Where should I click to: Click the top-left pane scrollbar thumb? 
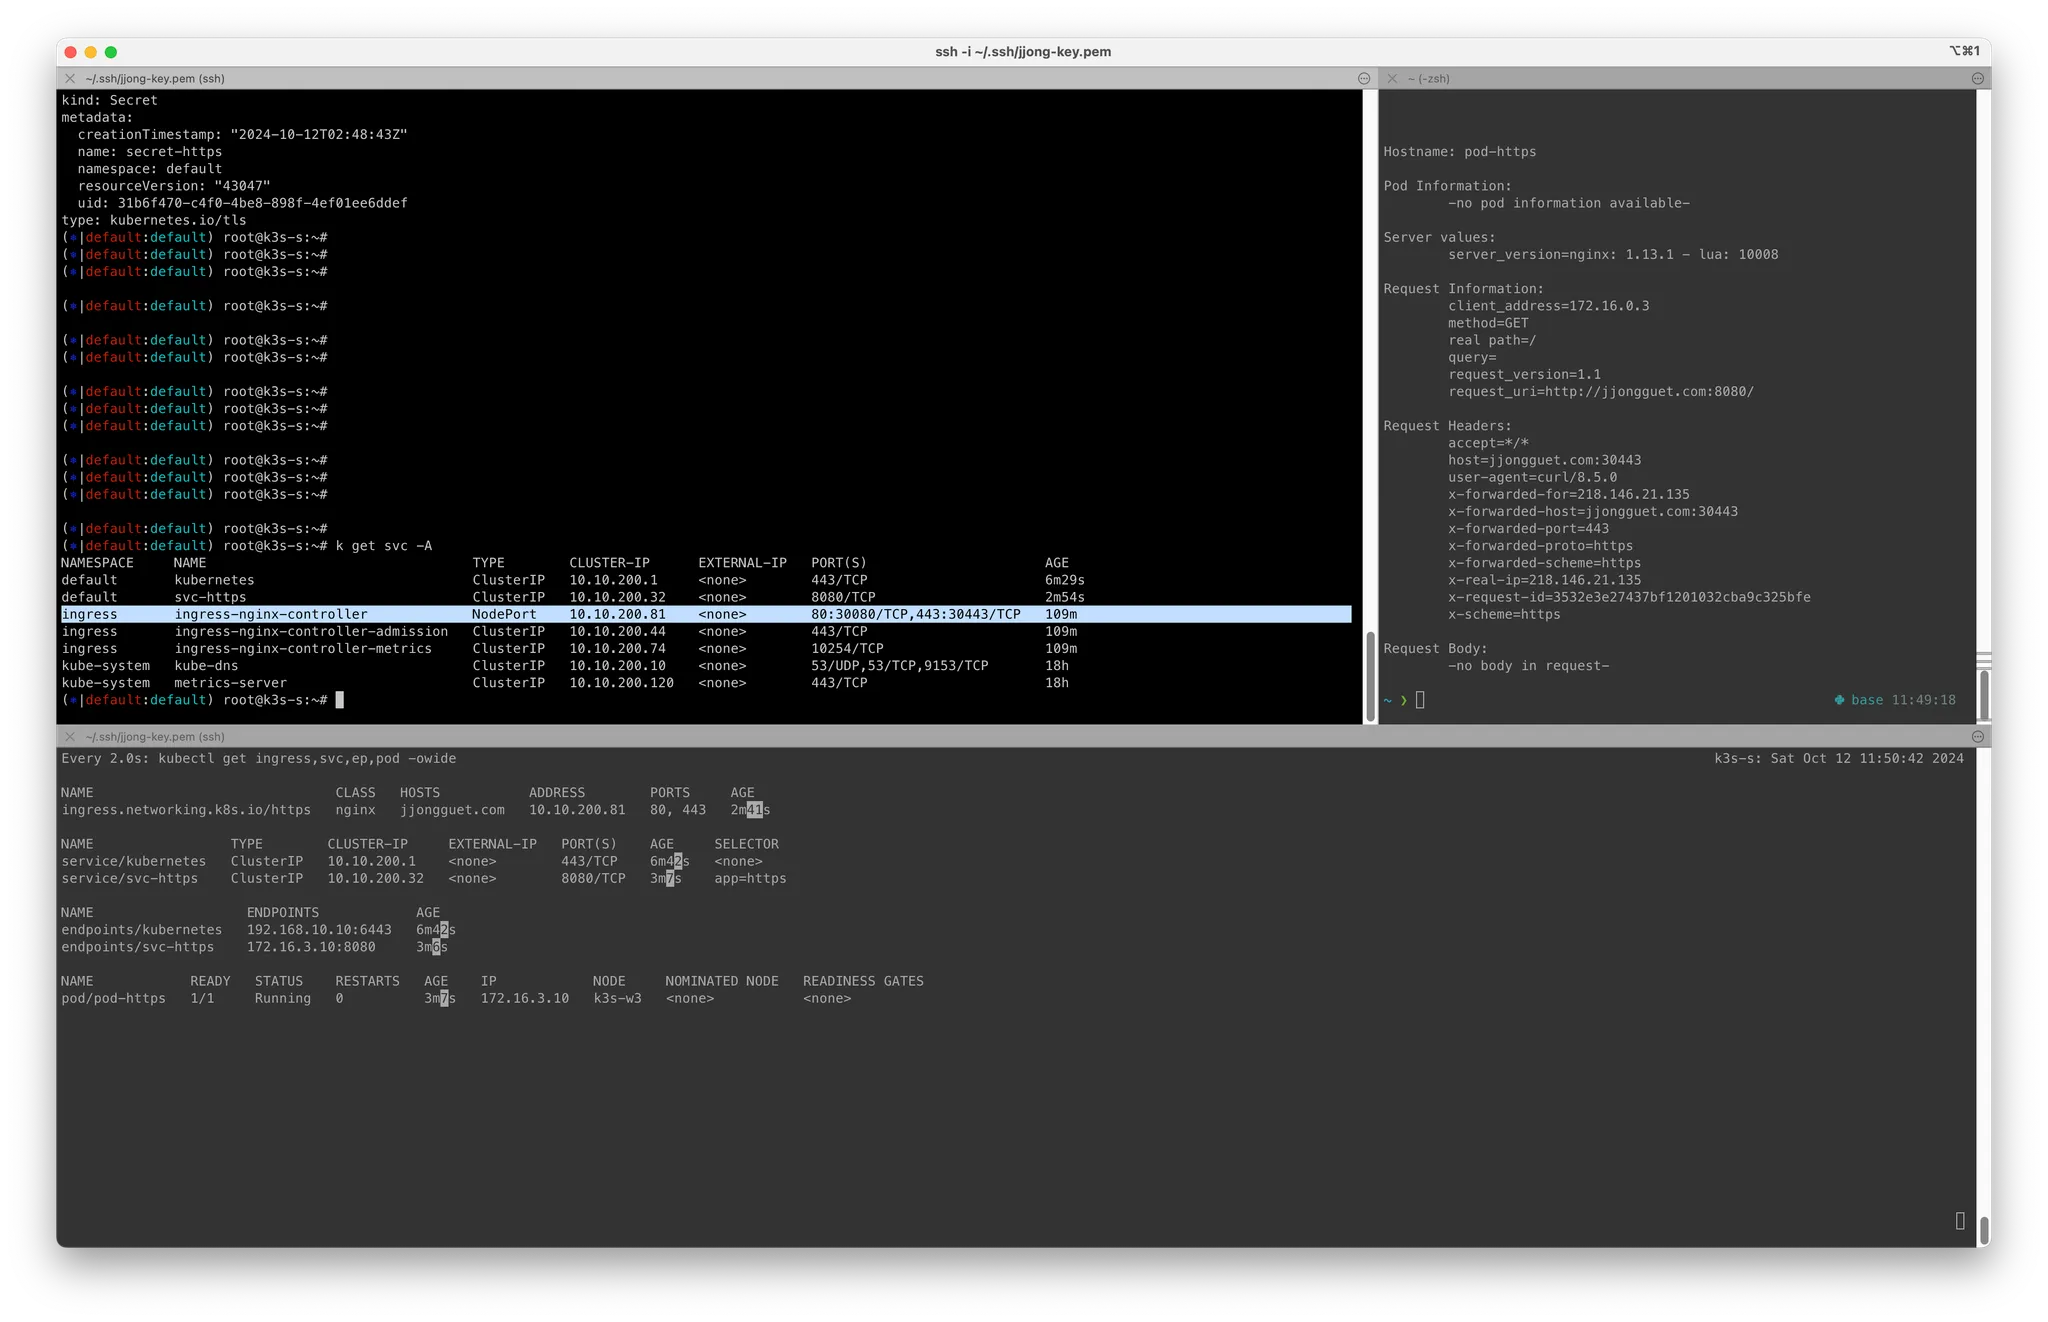[x=1370, y=675]
